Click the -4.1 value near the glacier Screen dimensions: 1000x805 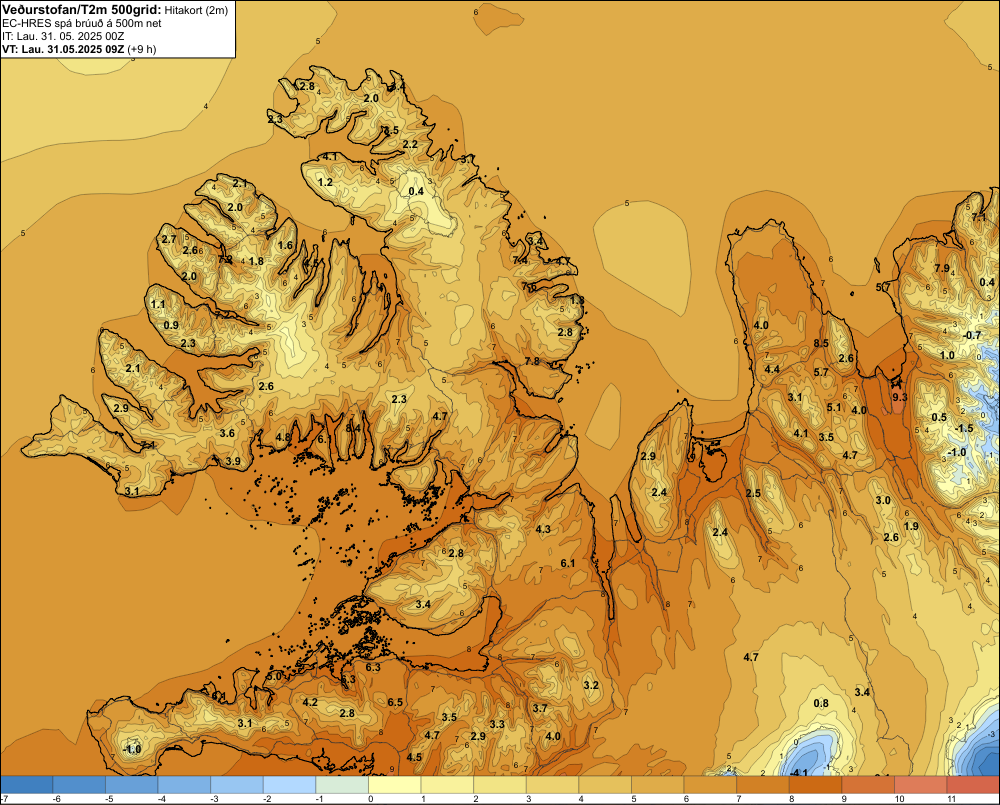[x=799, y=772]
